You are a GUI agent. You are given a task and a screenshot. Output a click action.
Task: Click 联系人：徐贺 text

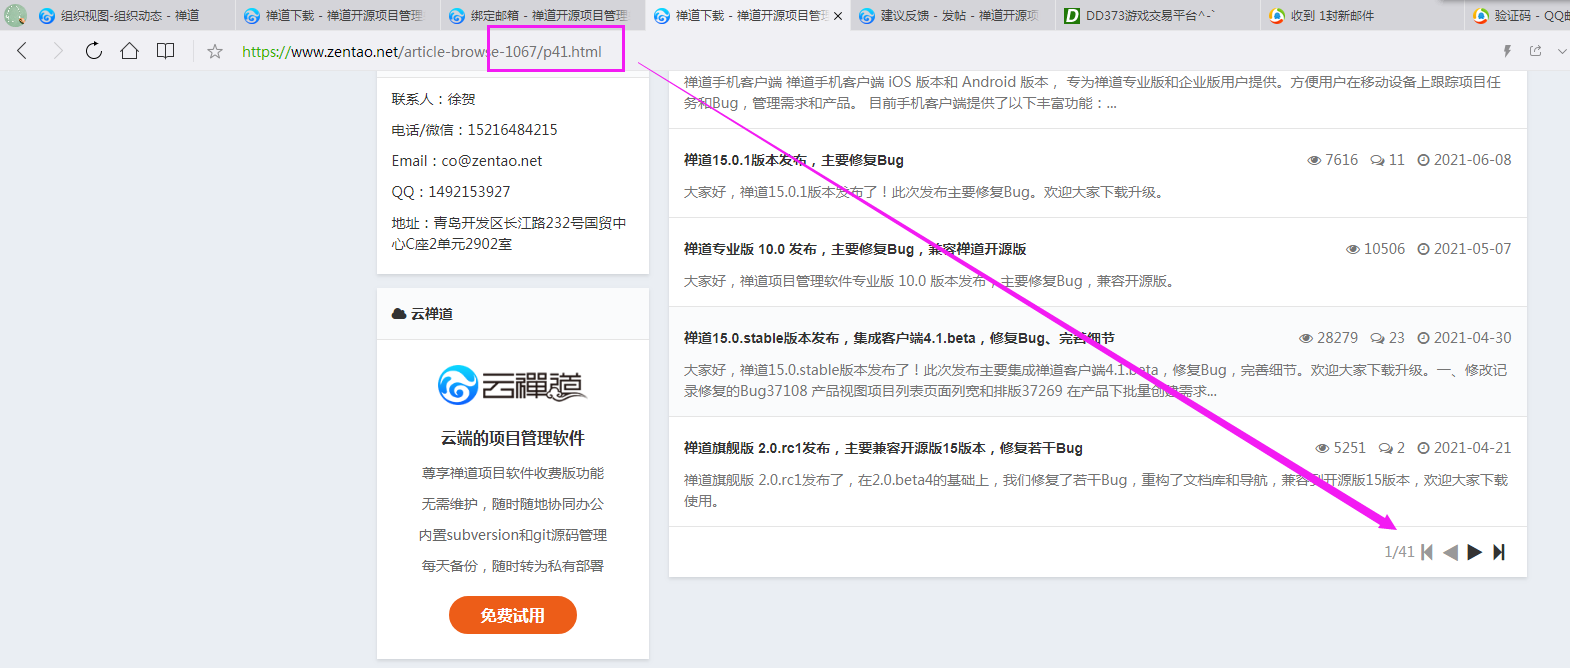click(x=434, y=99)
